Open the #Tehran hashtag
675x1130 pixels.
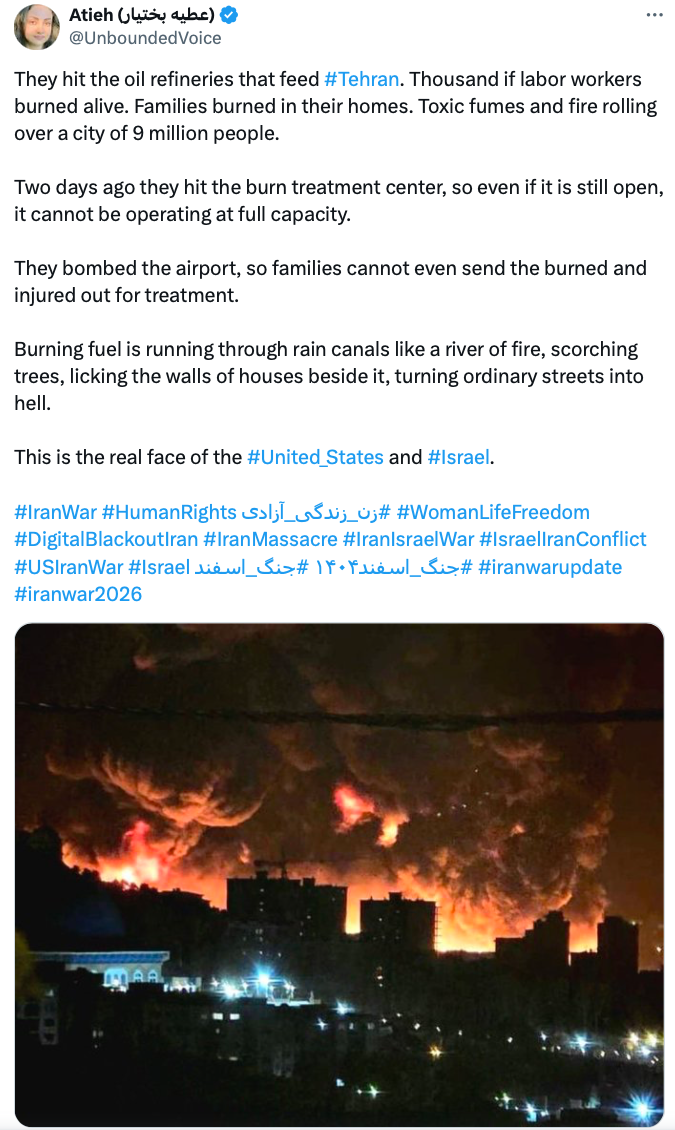coord(361,79)
